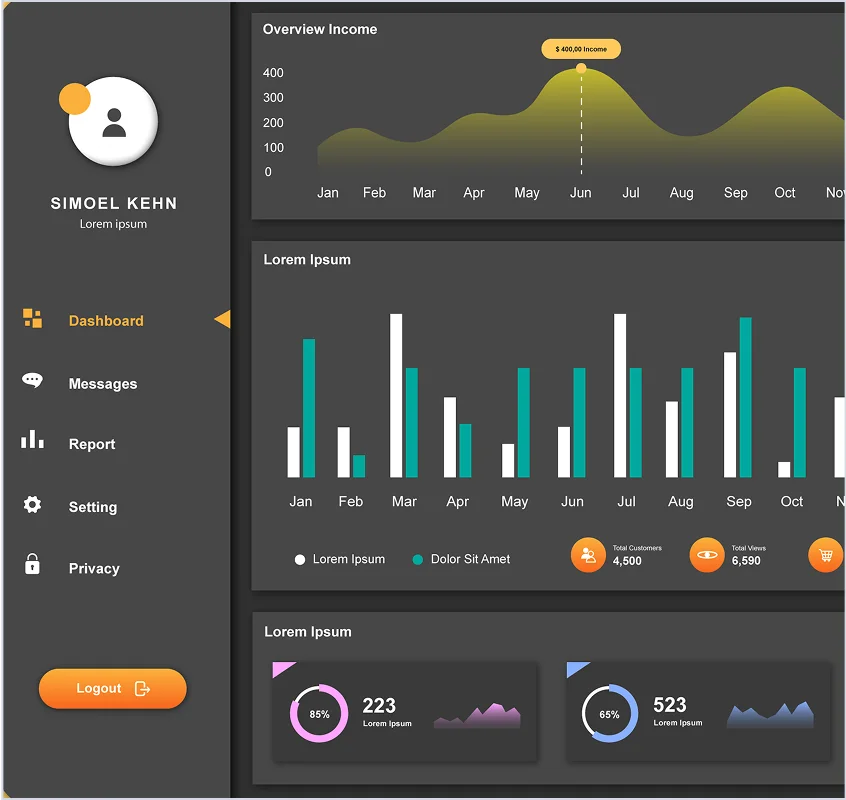Click the teal bar for May
This screenshot has width=846, height=800.
pos(523,422)
